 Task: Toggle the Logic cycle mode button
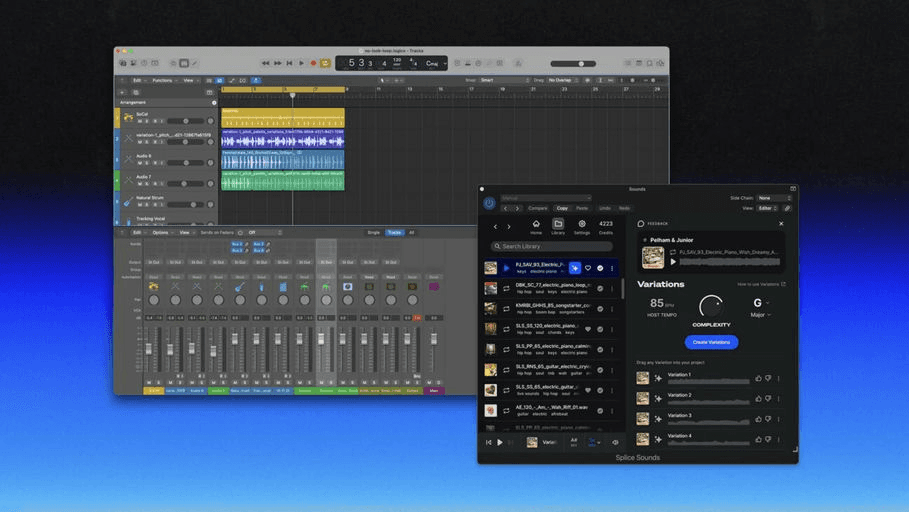(324, 63)
